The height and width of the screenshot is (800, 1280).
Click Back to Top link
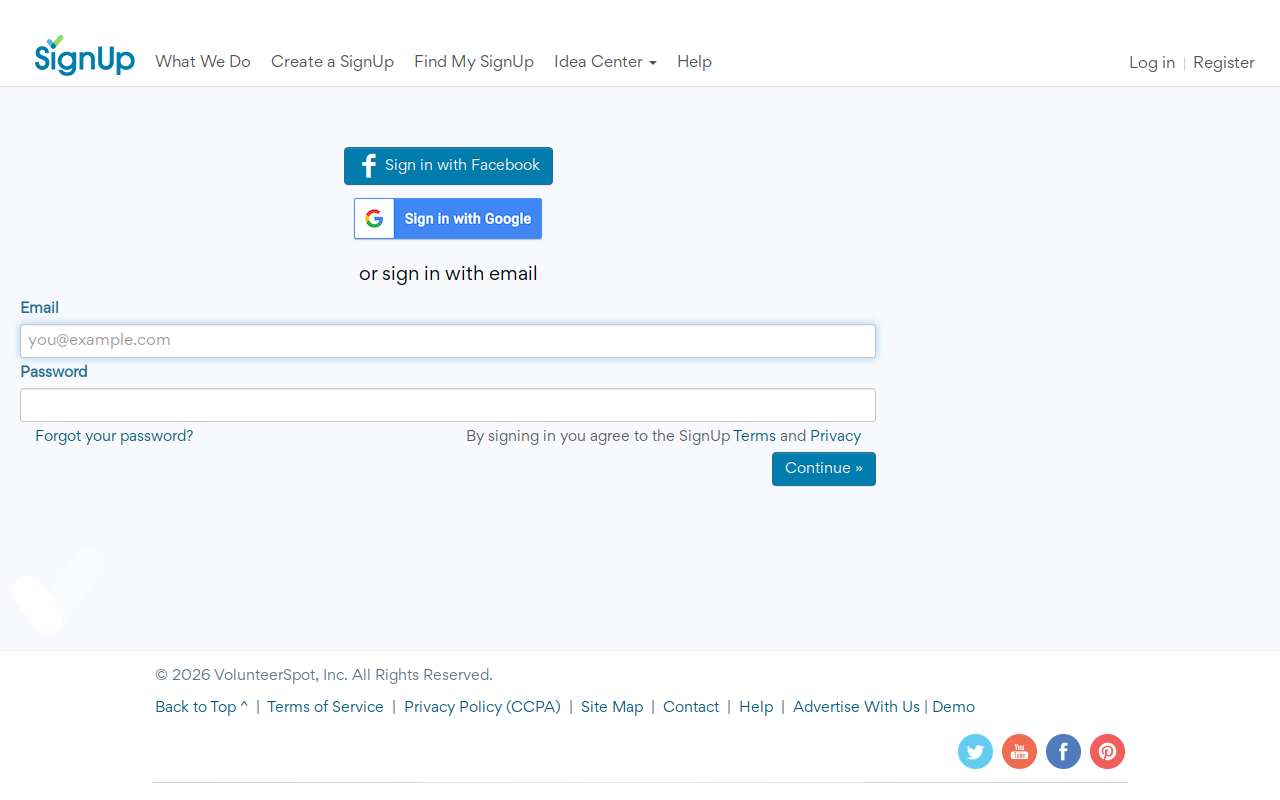coord(201,707)
